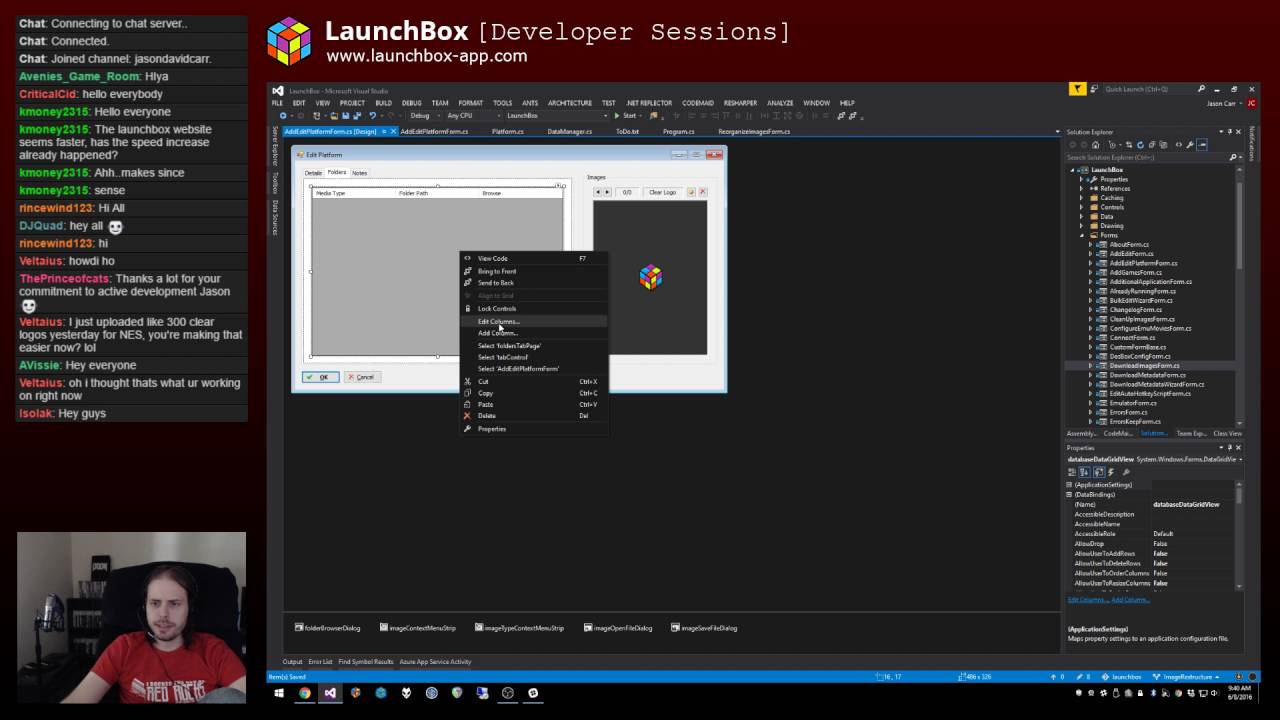Select the Notes tab in Edit Platform form
This screenshot has height=720, width=1280.
pyautogui.click(x=359, y=173)
